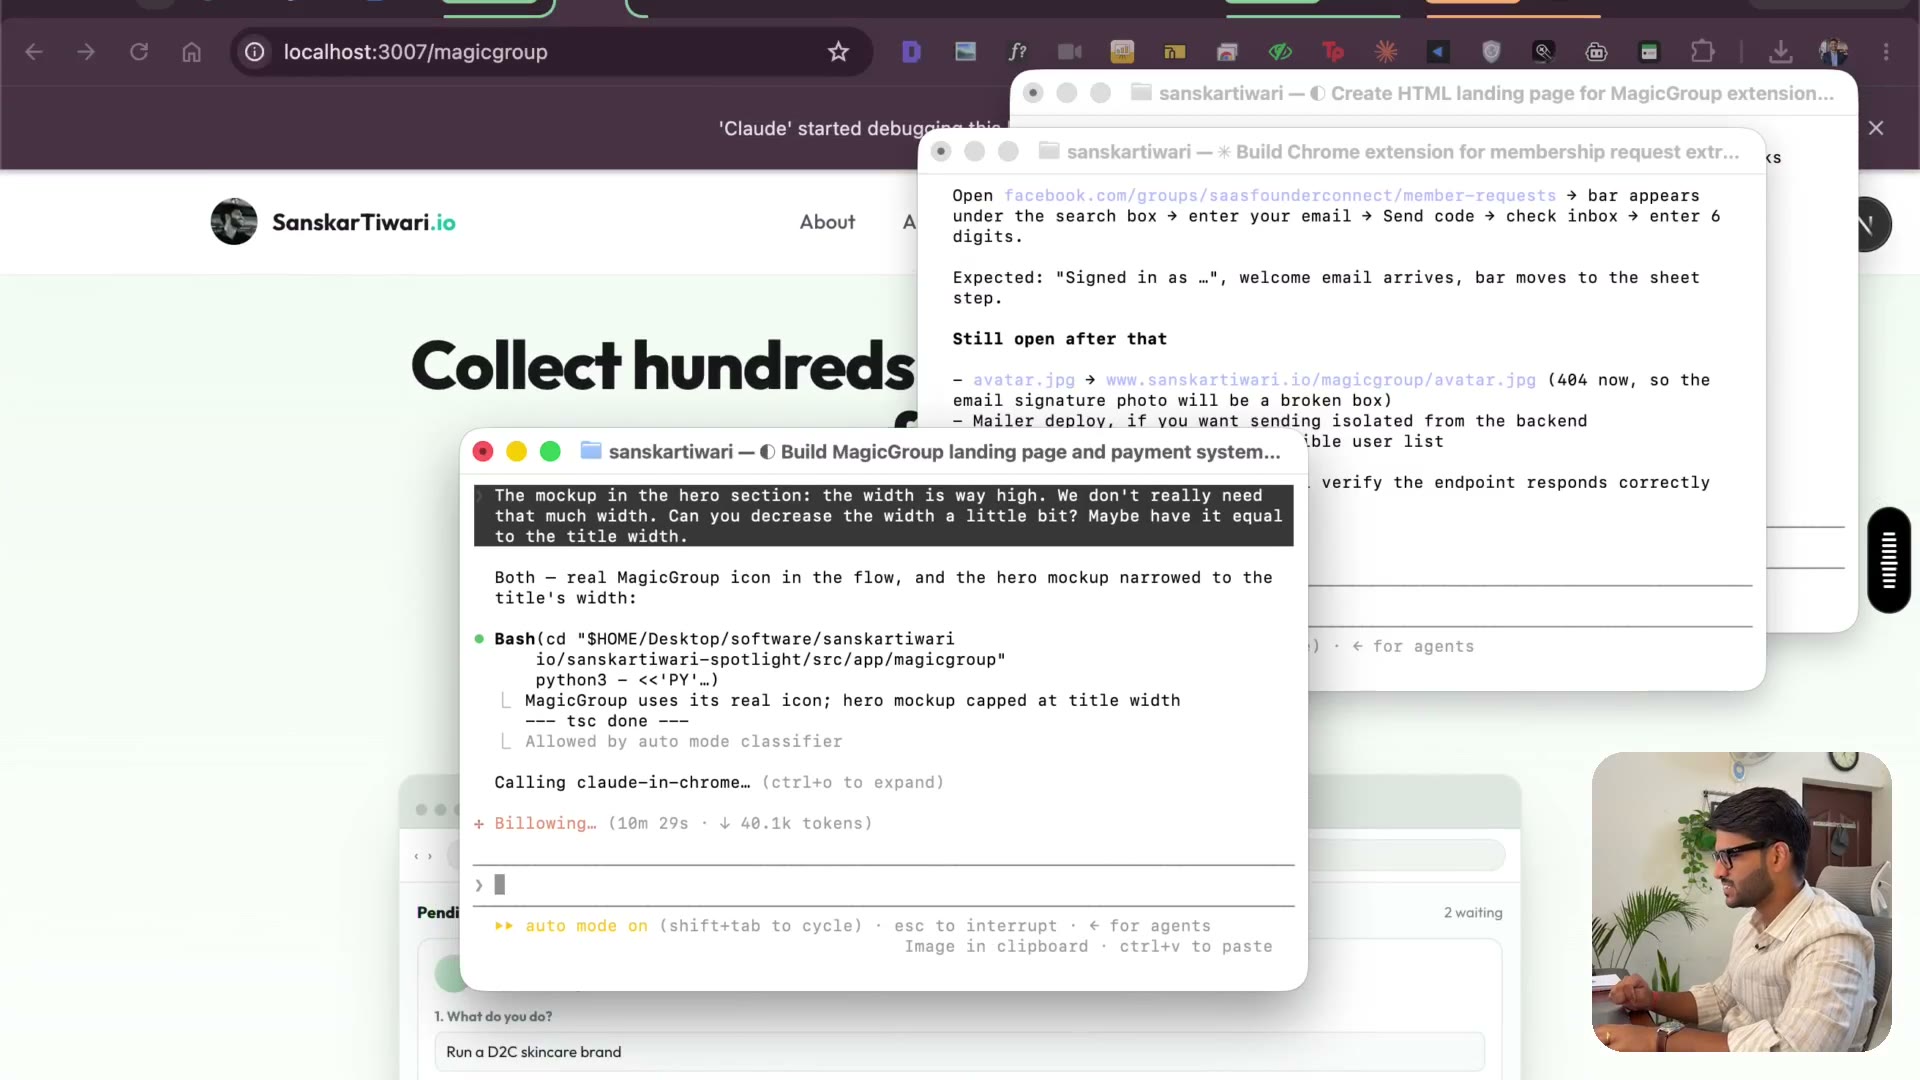Open the purple D extension
Screen dimensions: 1920x1080
(911, 52)
